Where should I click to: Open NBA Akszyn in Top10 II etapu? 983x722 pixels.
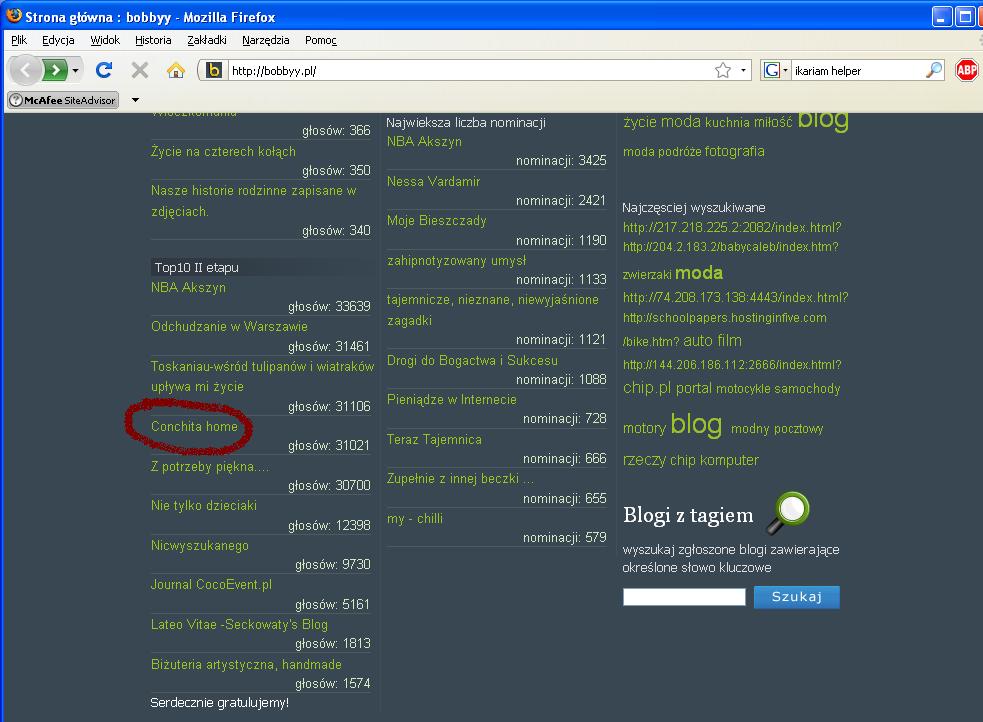(x=188, y=287)
